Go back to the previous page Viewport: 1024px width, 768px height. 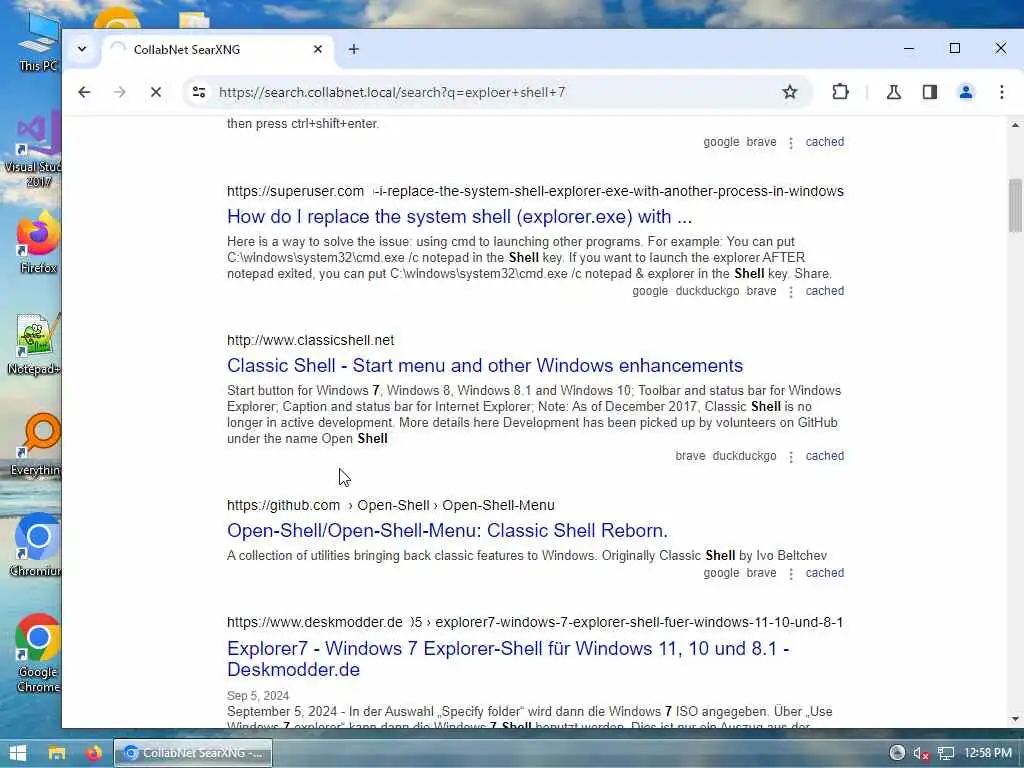(x=84, y=92)
